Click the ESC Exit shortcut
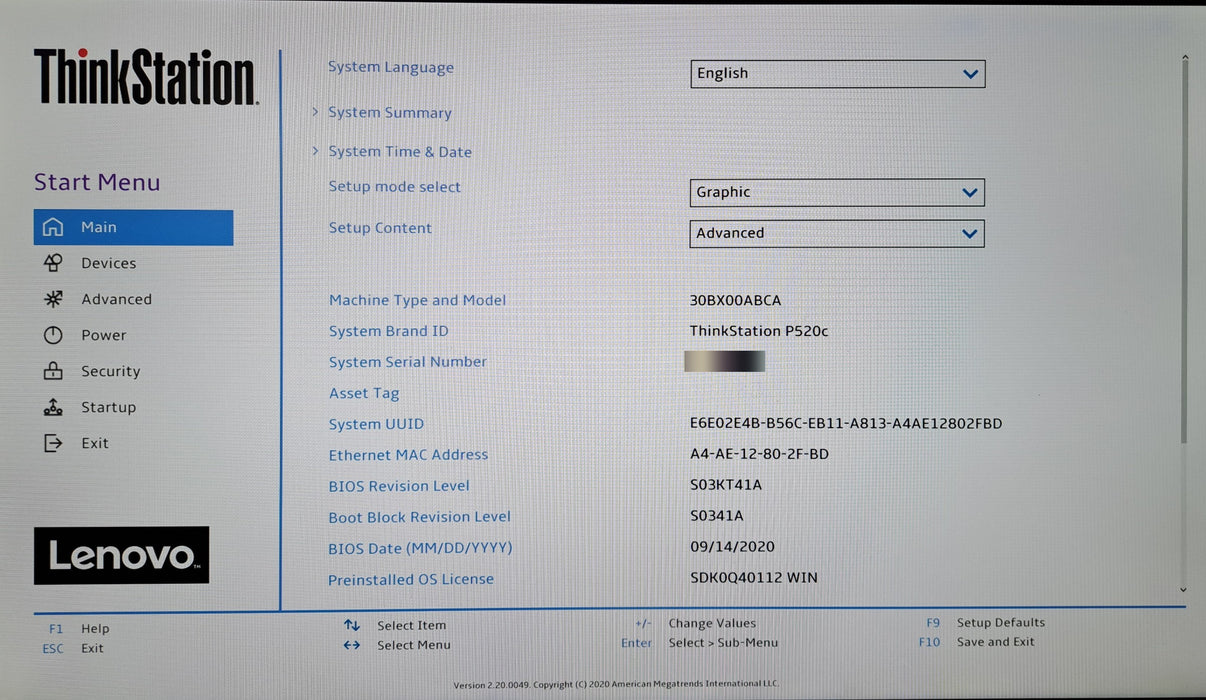Image resolution: width=1206 pixels, height=700 pixels. 73,648
